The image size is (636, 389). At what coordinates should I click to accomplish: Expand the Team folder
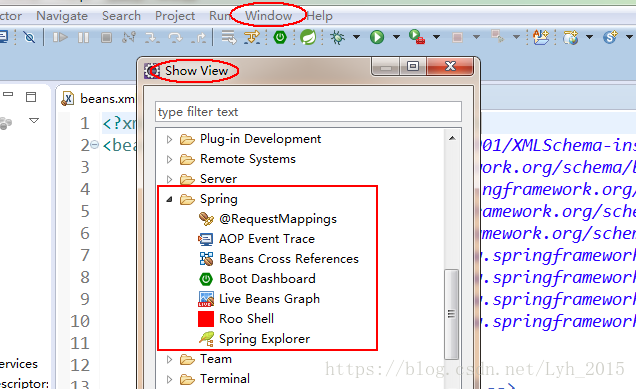click(x=170, y=359)
